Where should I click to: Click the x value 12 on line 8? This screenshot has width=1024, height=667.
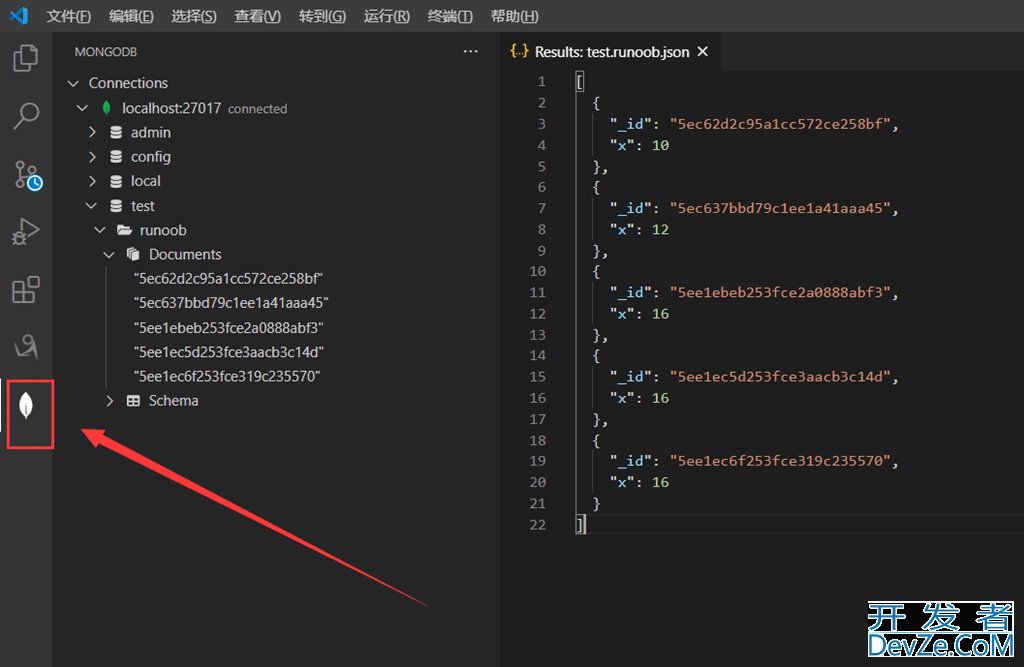pos(660,229)
